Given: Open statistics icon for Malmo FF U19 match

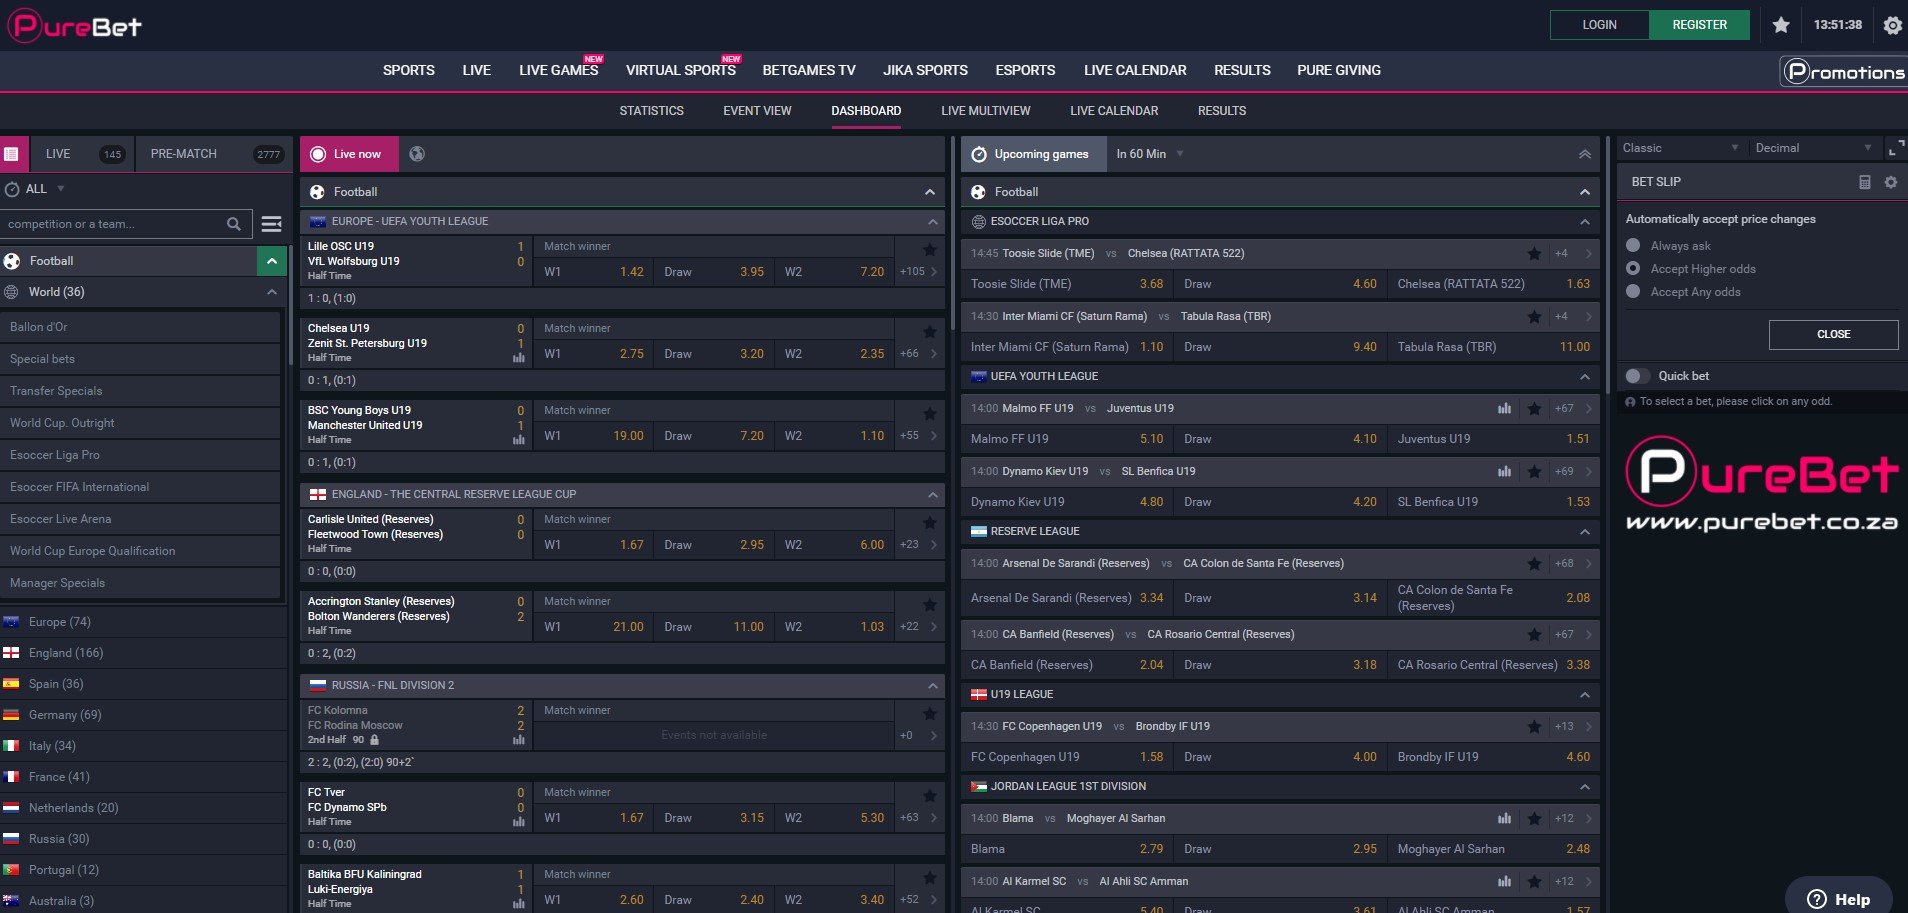Looking at the screenshot, I should [x=1504, y=408].
